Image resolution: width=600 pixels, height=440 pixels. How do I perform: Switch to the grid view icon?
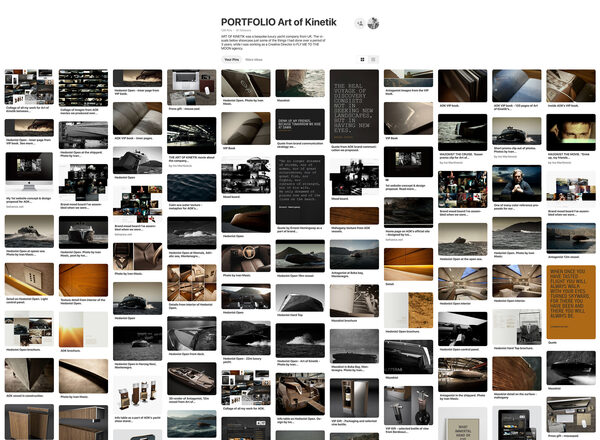pos(362,59)
